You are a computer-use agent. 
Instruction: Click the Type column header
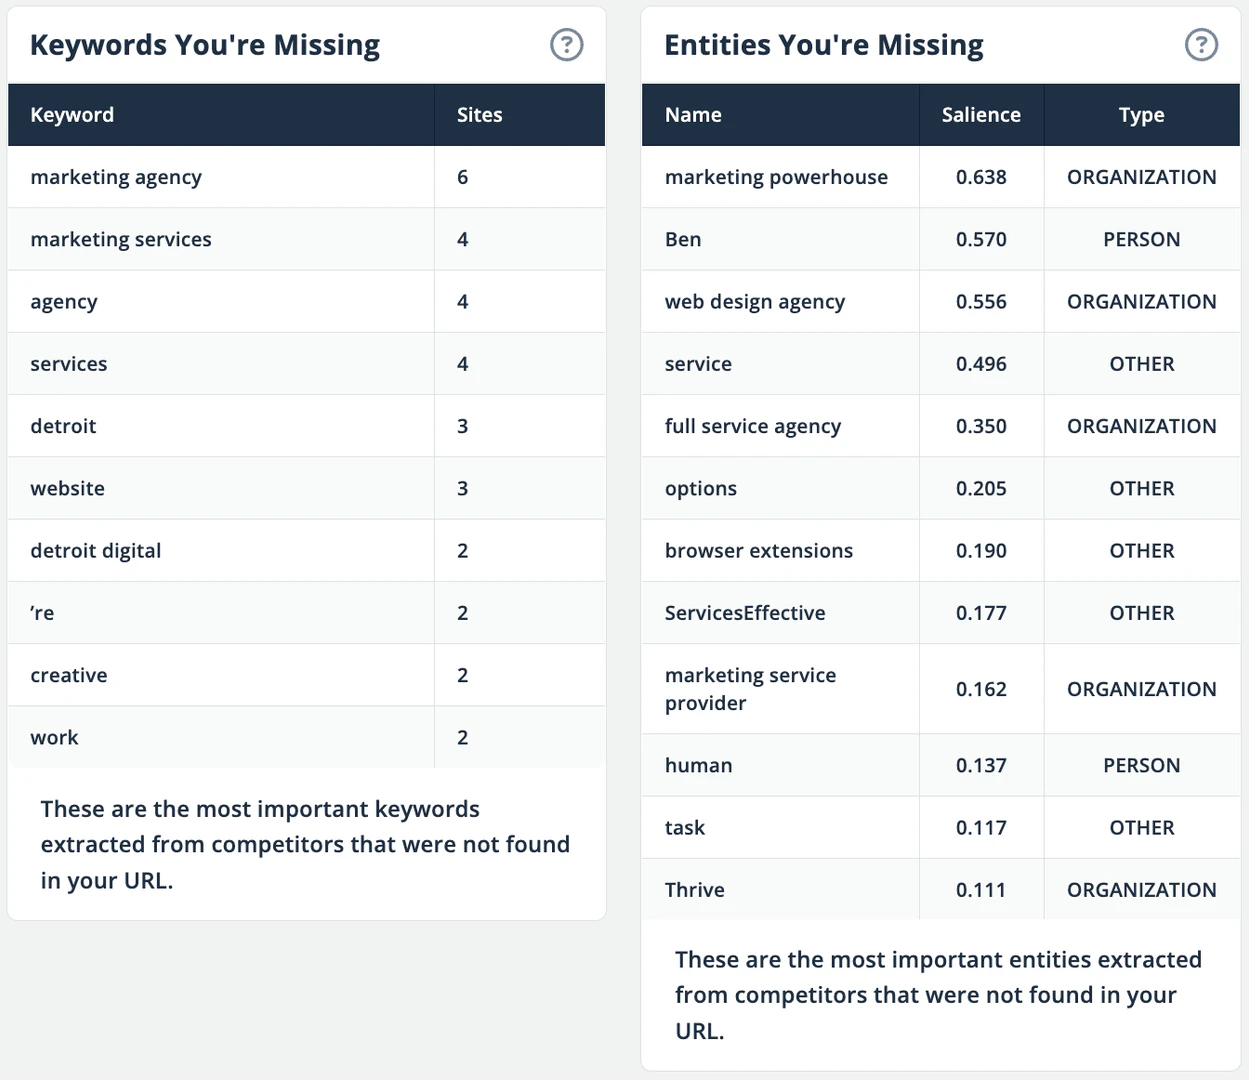pyautogui.click(x=1141, y=115)
